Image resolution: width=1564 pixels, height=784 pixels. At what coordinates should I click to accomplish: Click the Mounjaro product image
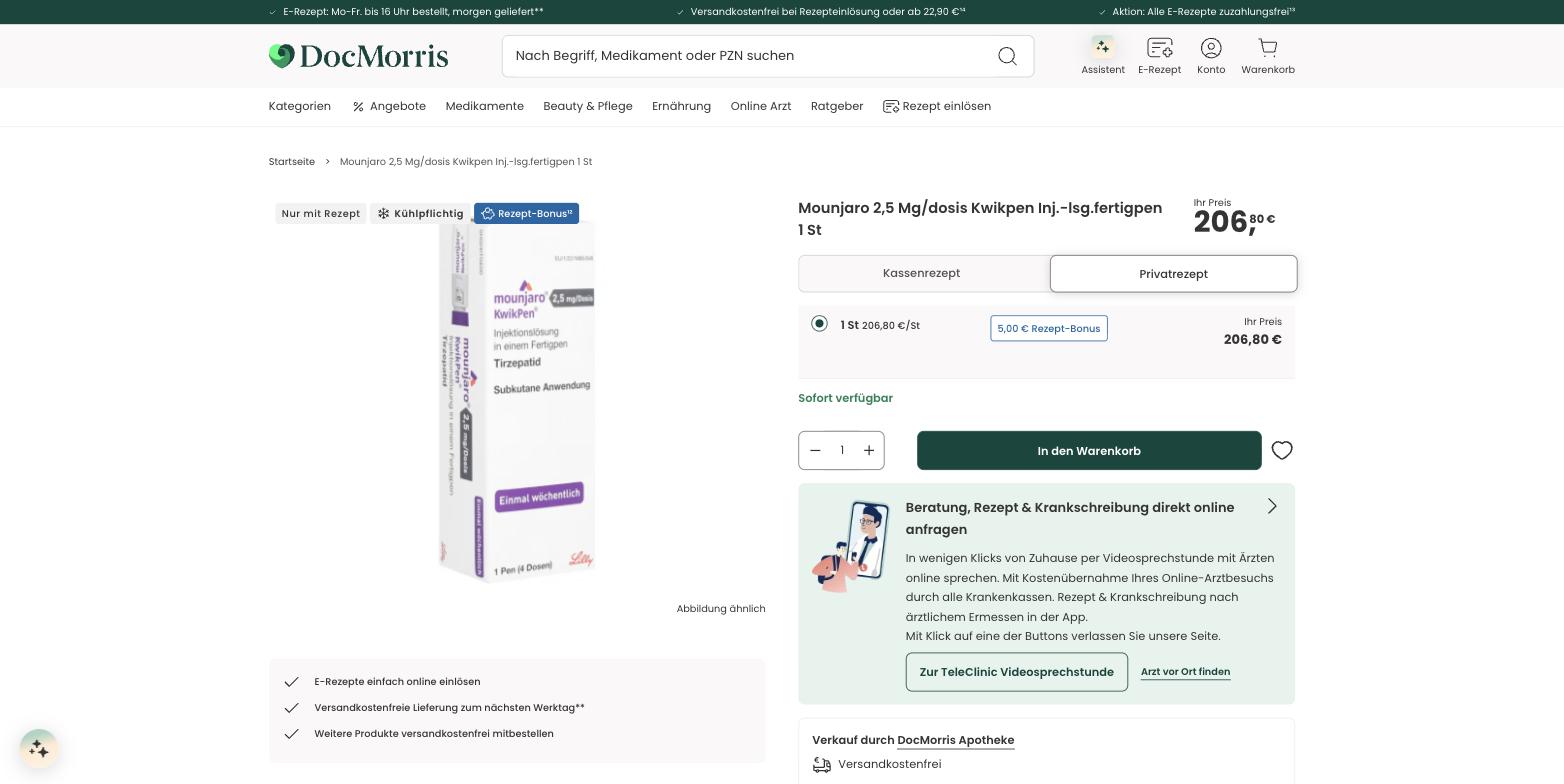[517, 400]
